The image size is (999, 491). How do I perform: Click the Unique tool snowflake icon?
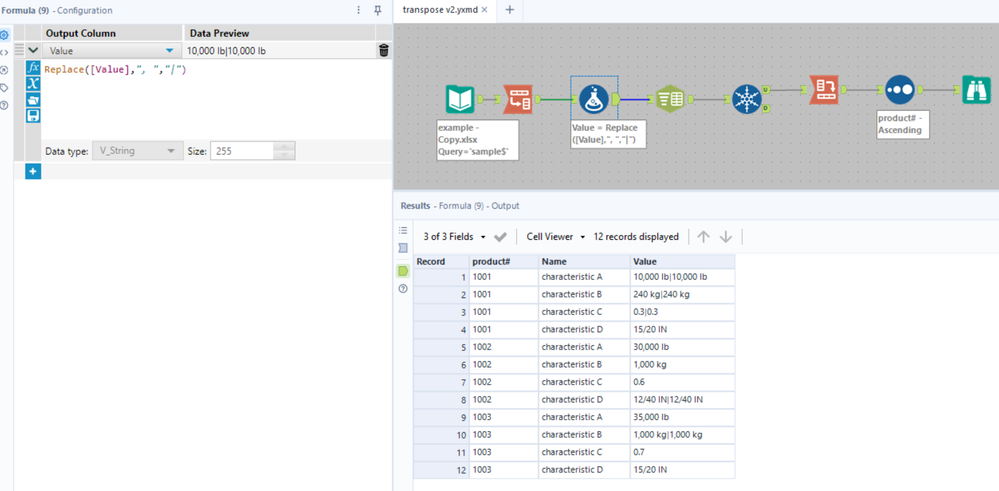coord(747,99)
